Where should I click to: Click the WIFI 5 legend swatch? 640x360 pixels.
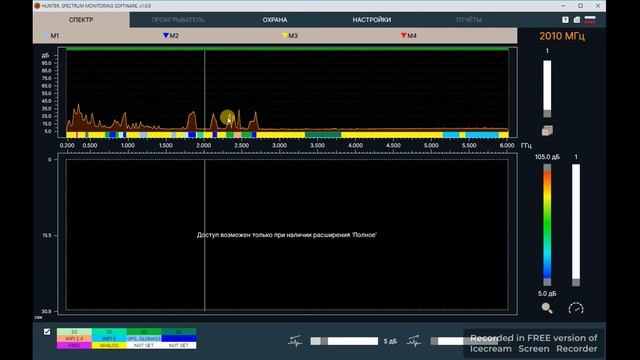click(109, 339)
